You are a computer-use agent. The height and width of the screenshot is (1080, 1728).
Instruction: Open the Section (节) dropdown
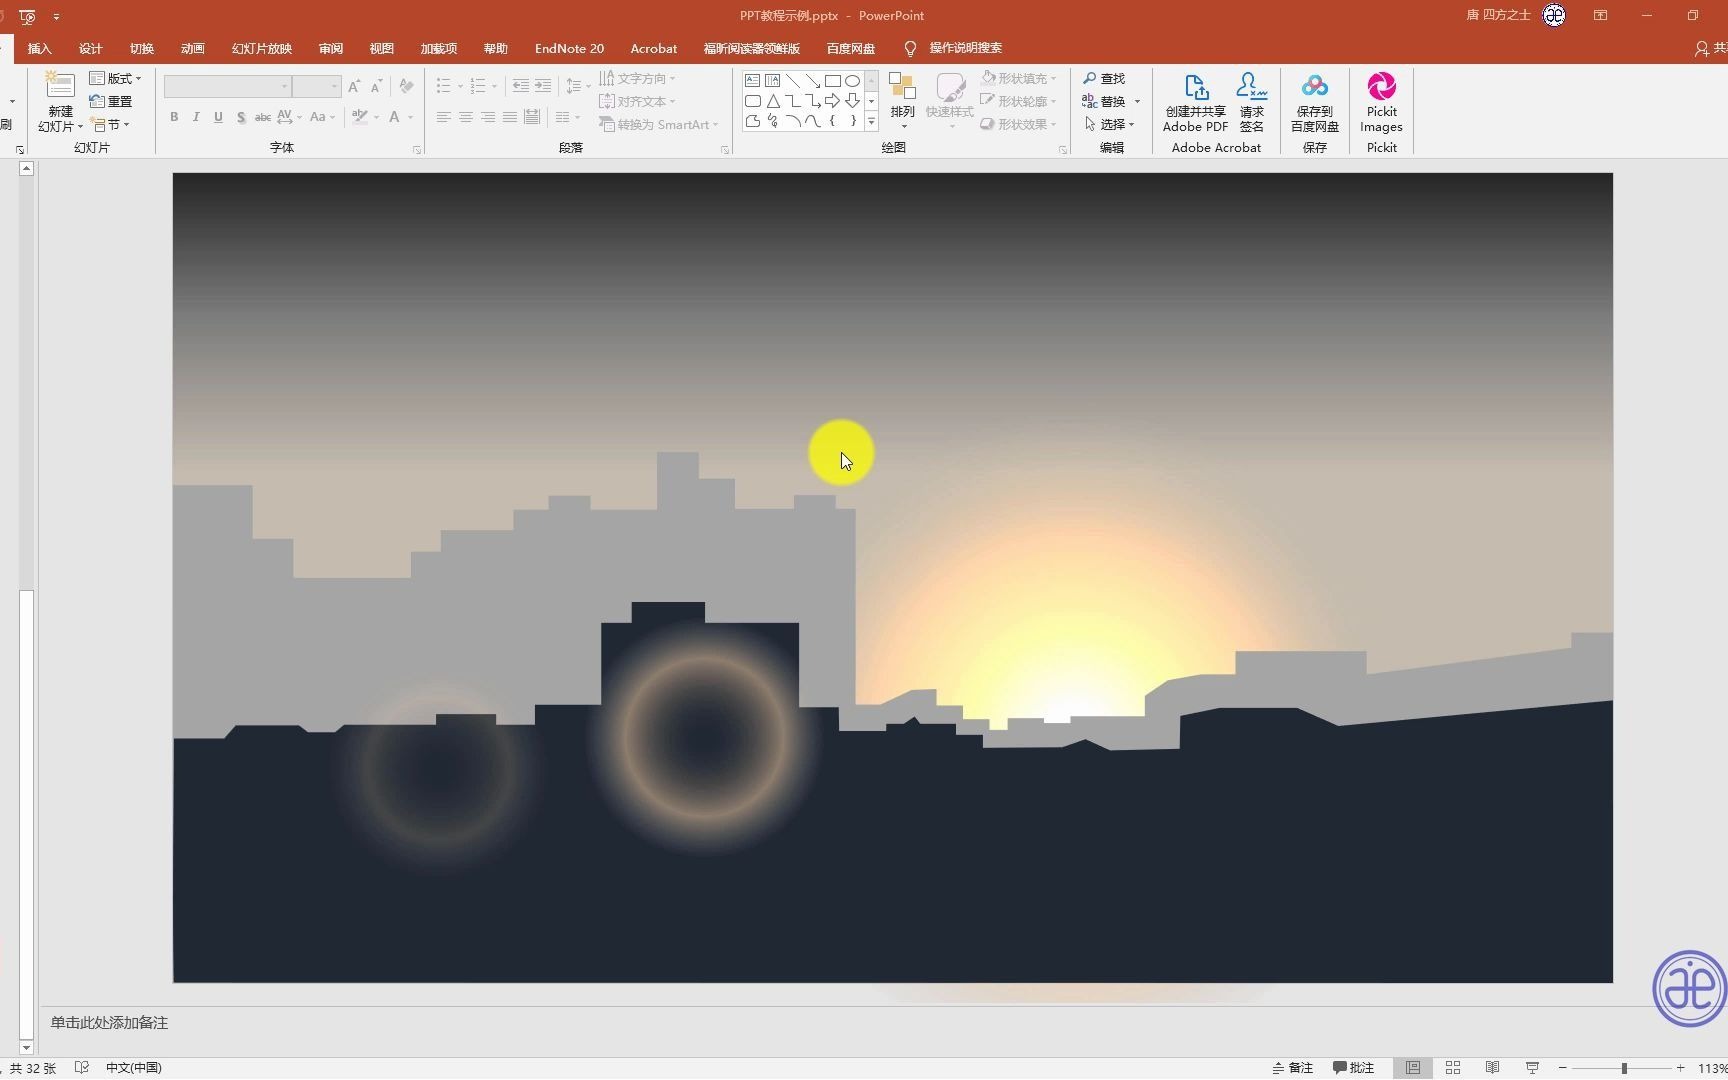pos(110,124)
